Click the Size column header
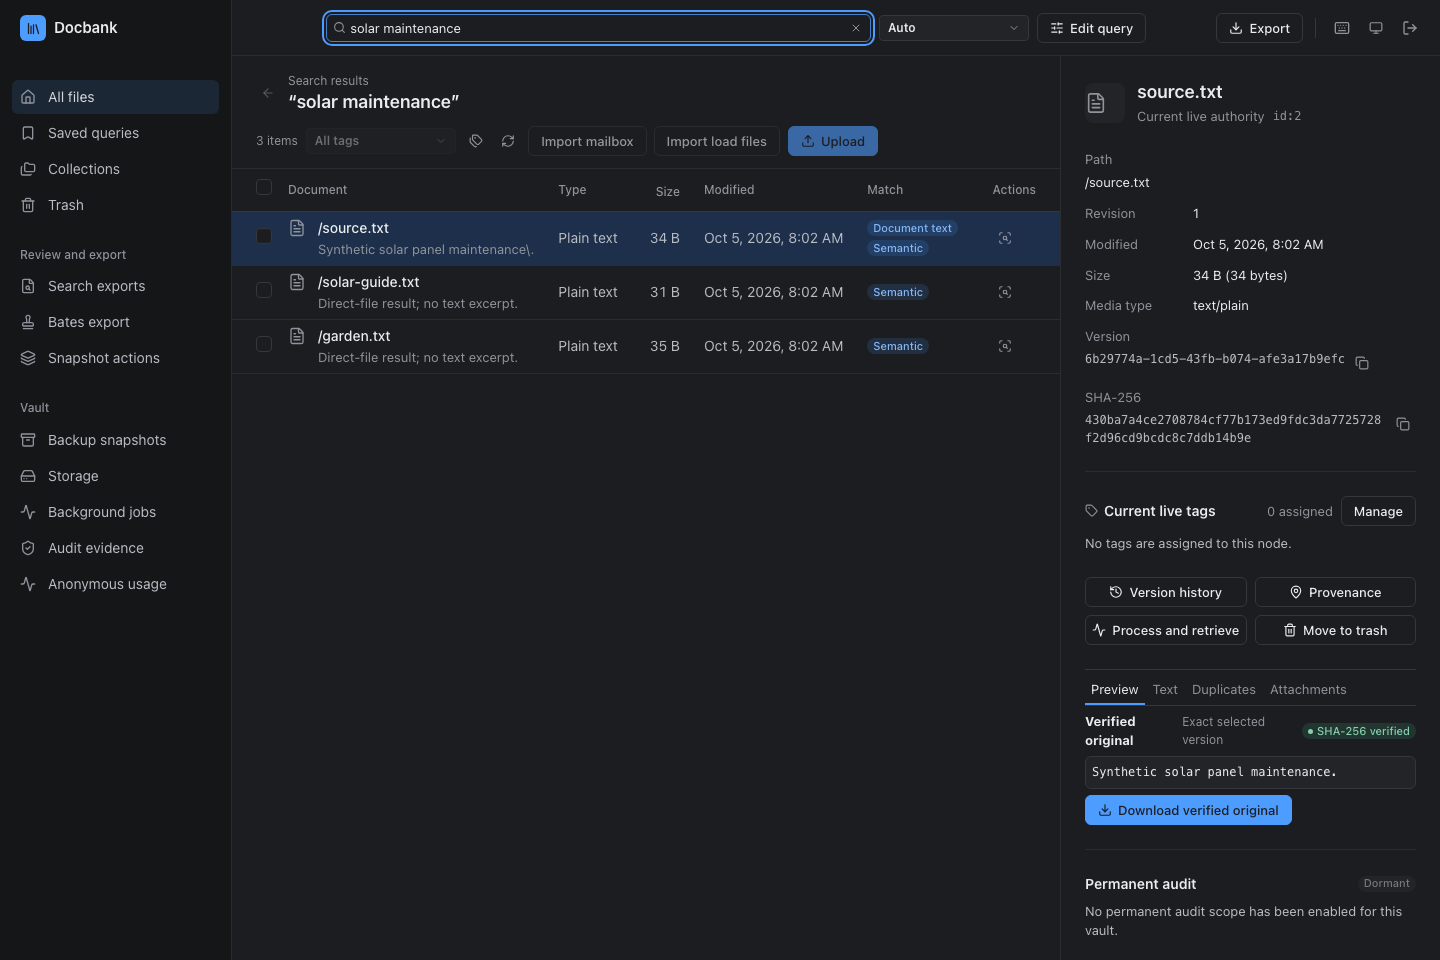1440x960 pixels. [x=667, y=191]
